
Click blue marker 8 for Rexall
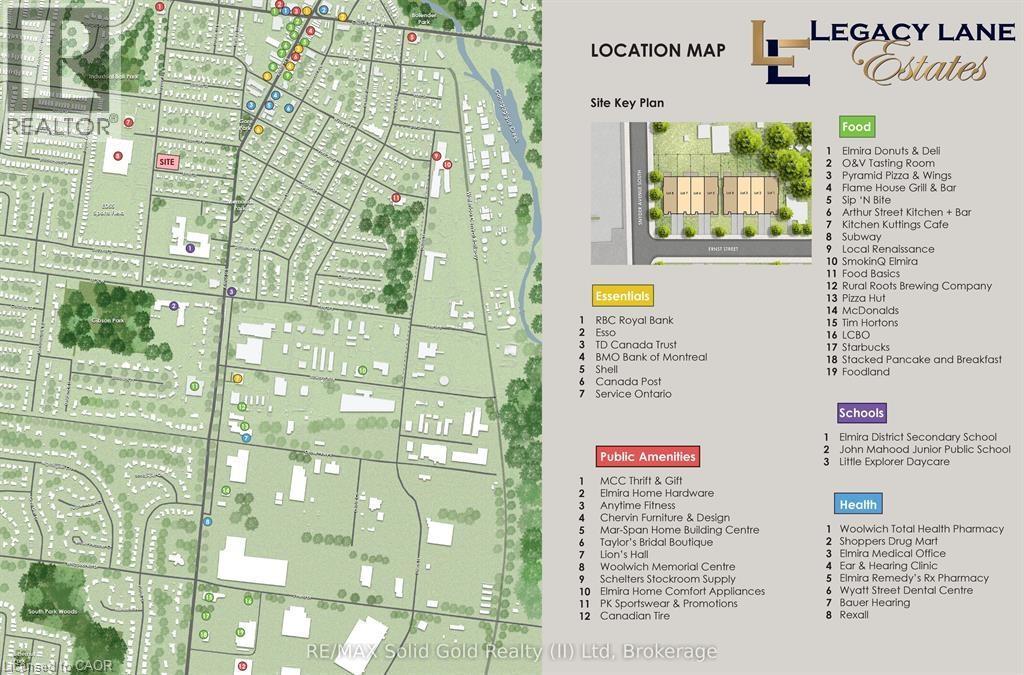(207, 521)
